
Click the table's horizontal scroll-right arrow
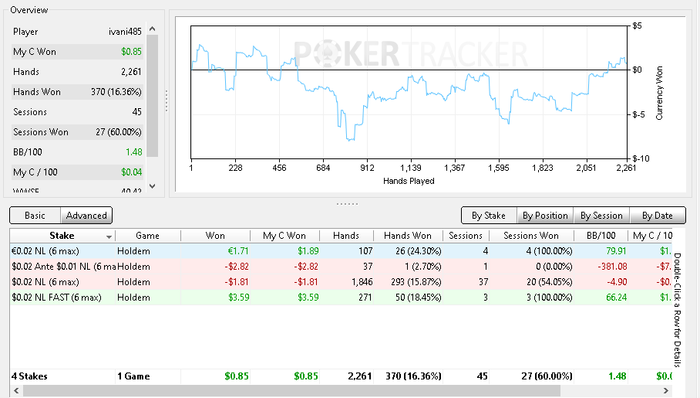[666, 391]
